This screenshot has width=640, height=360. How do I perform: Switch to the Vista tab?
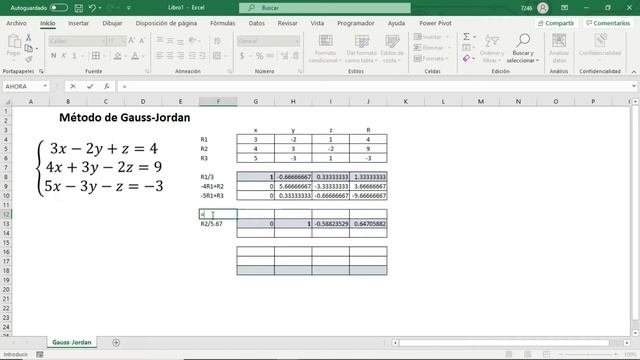[317, 23]
